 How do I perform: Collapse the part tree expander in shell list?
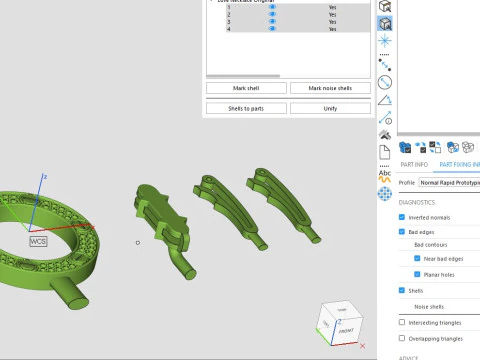(x=211, y=1)
